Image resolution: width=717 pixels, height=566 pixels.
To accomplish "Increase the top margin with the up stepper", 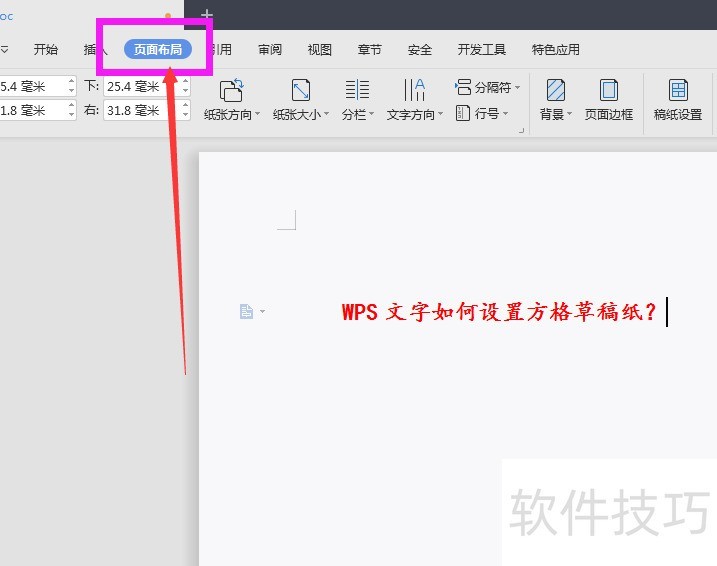I will tap(71, 81).
